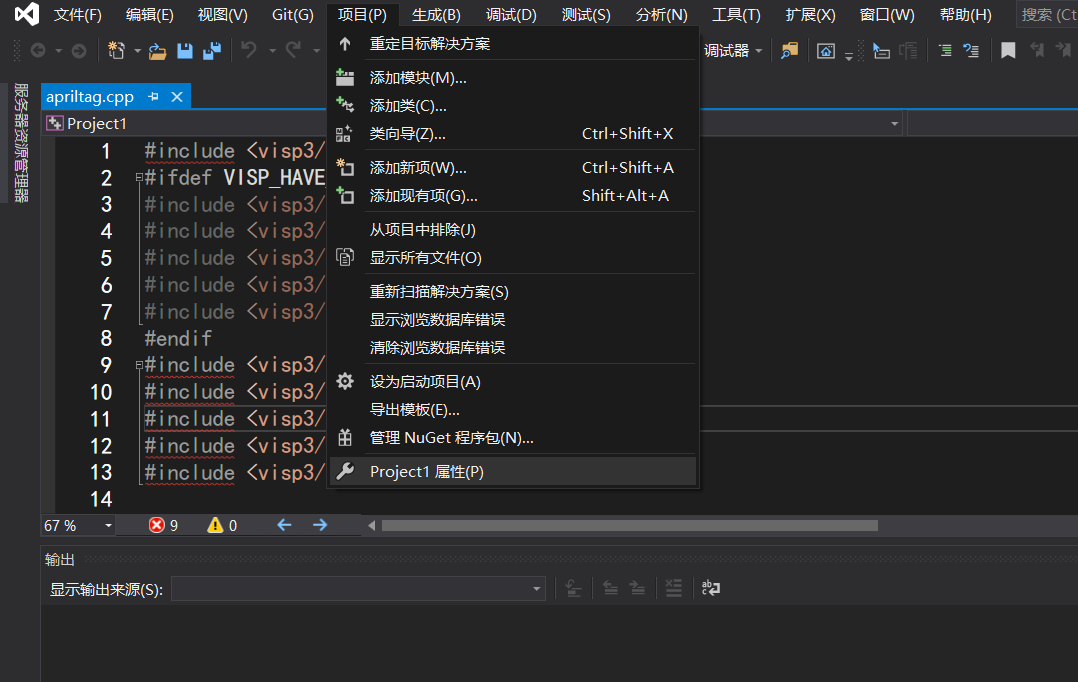The height and width of the screenshot is (682, 1078).
Task: Click Output panel previous message icon
Action: tap(610, 588)
